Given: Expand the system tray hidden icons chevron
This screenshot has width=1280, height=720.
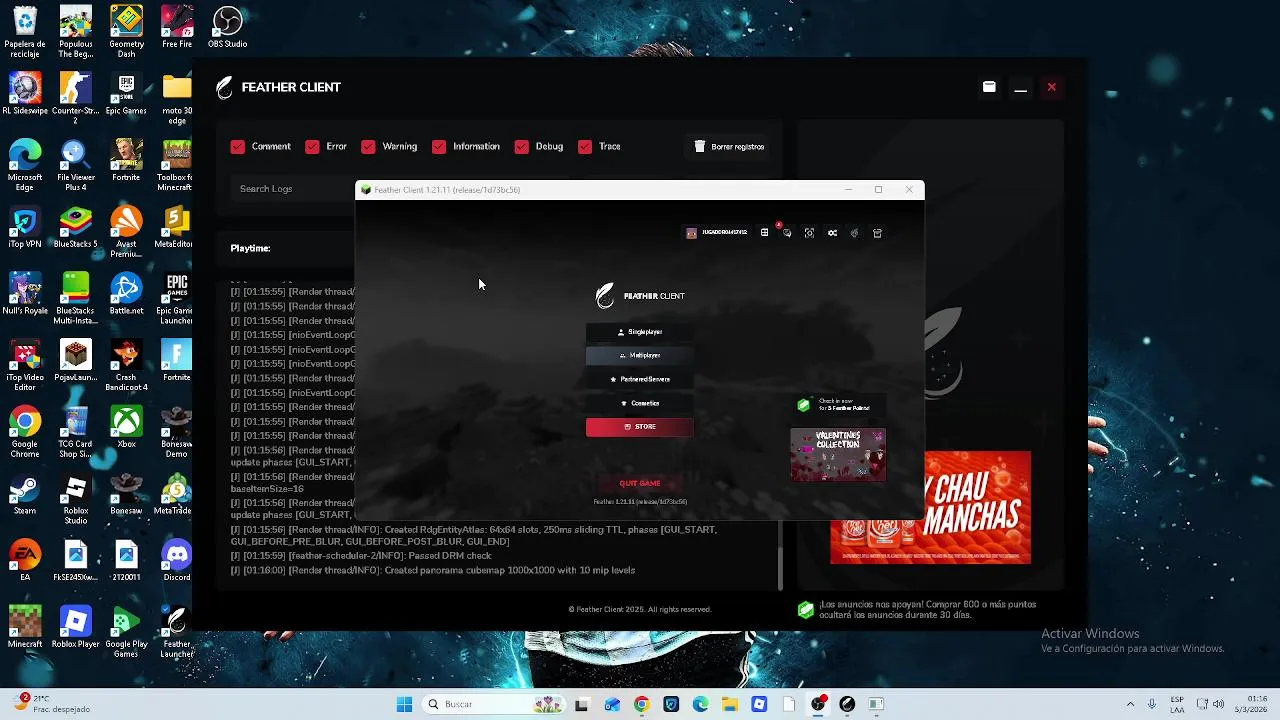Looking at the screenshot, I should point(1130,704).
